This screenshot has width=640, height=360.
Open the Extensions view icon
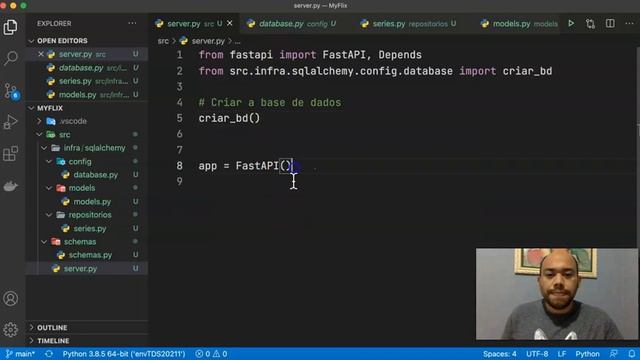click(11, 154)
